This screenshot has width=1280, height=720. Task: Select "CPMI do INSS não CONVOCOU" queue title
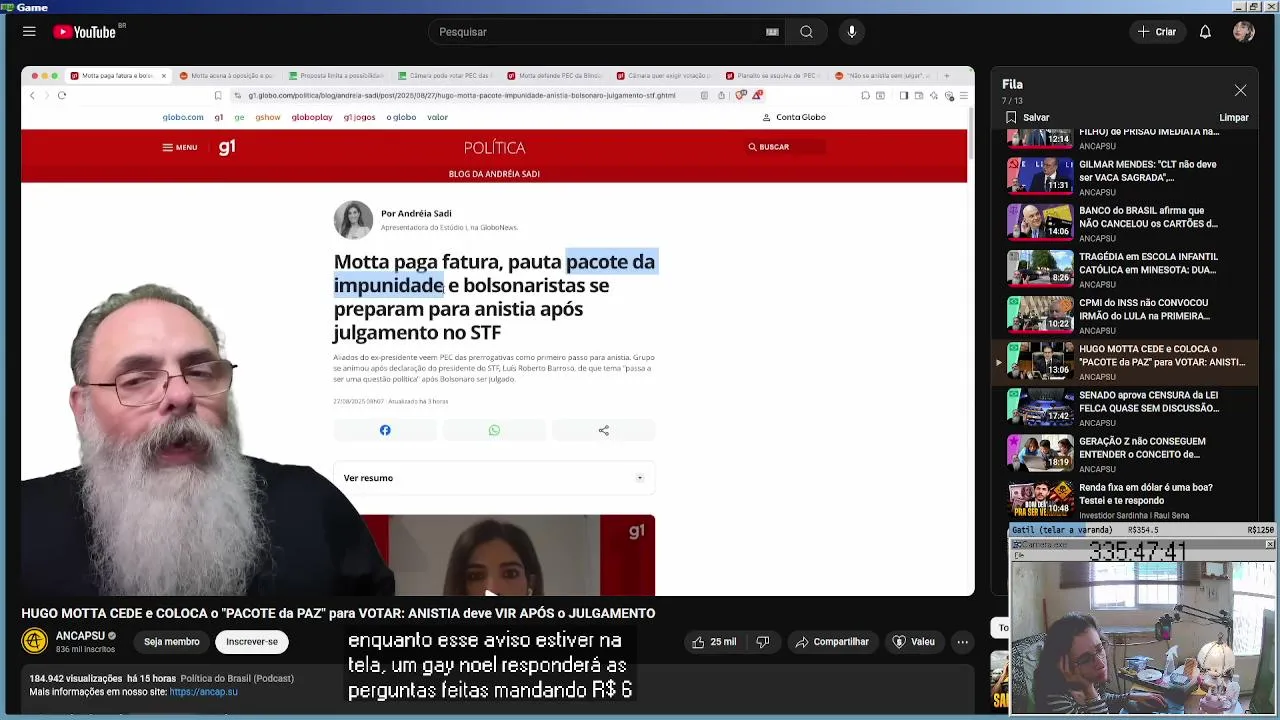pyautogui.click(x=1144, y=309)
